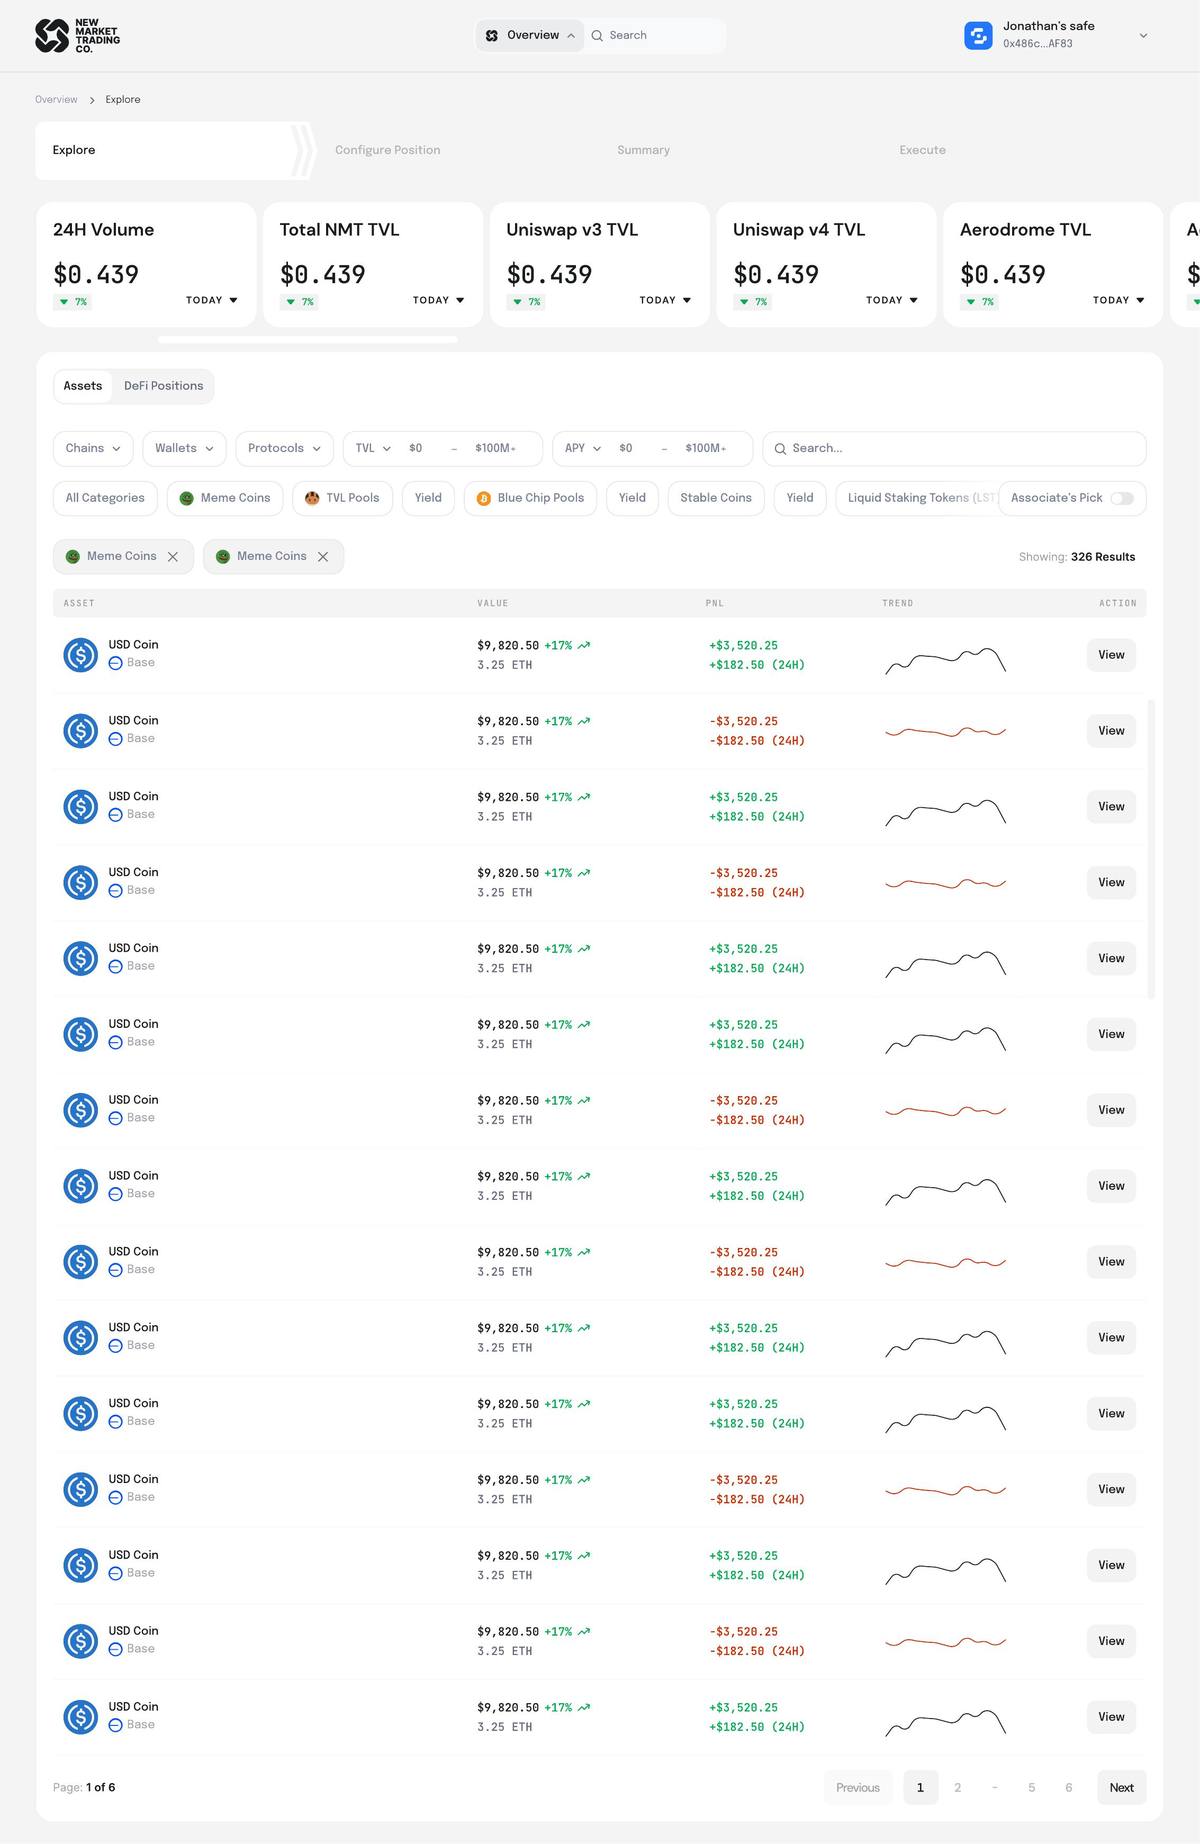
Task: Toggle the Associate's Pick switch
Action: [1121, 498]
